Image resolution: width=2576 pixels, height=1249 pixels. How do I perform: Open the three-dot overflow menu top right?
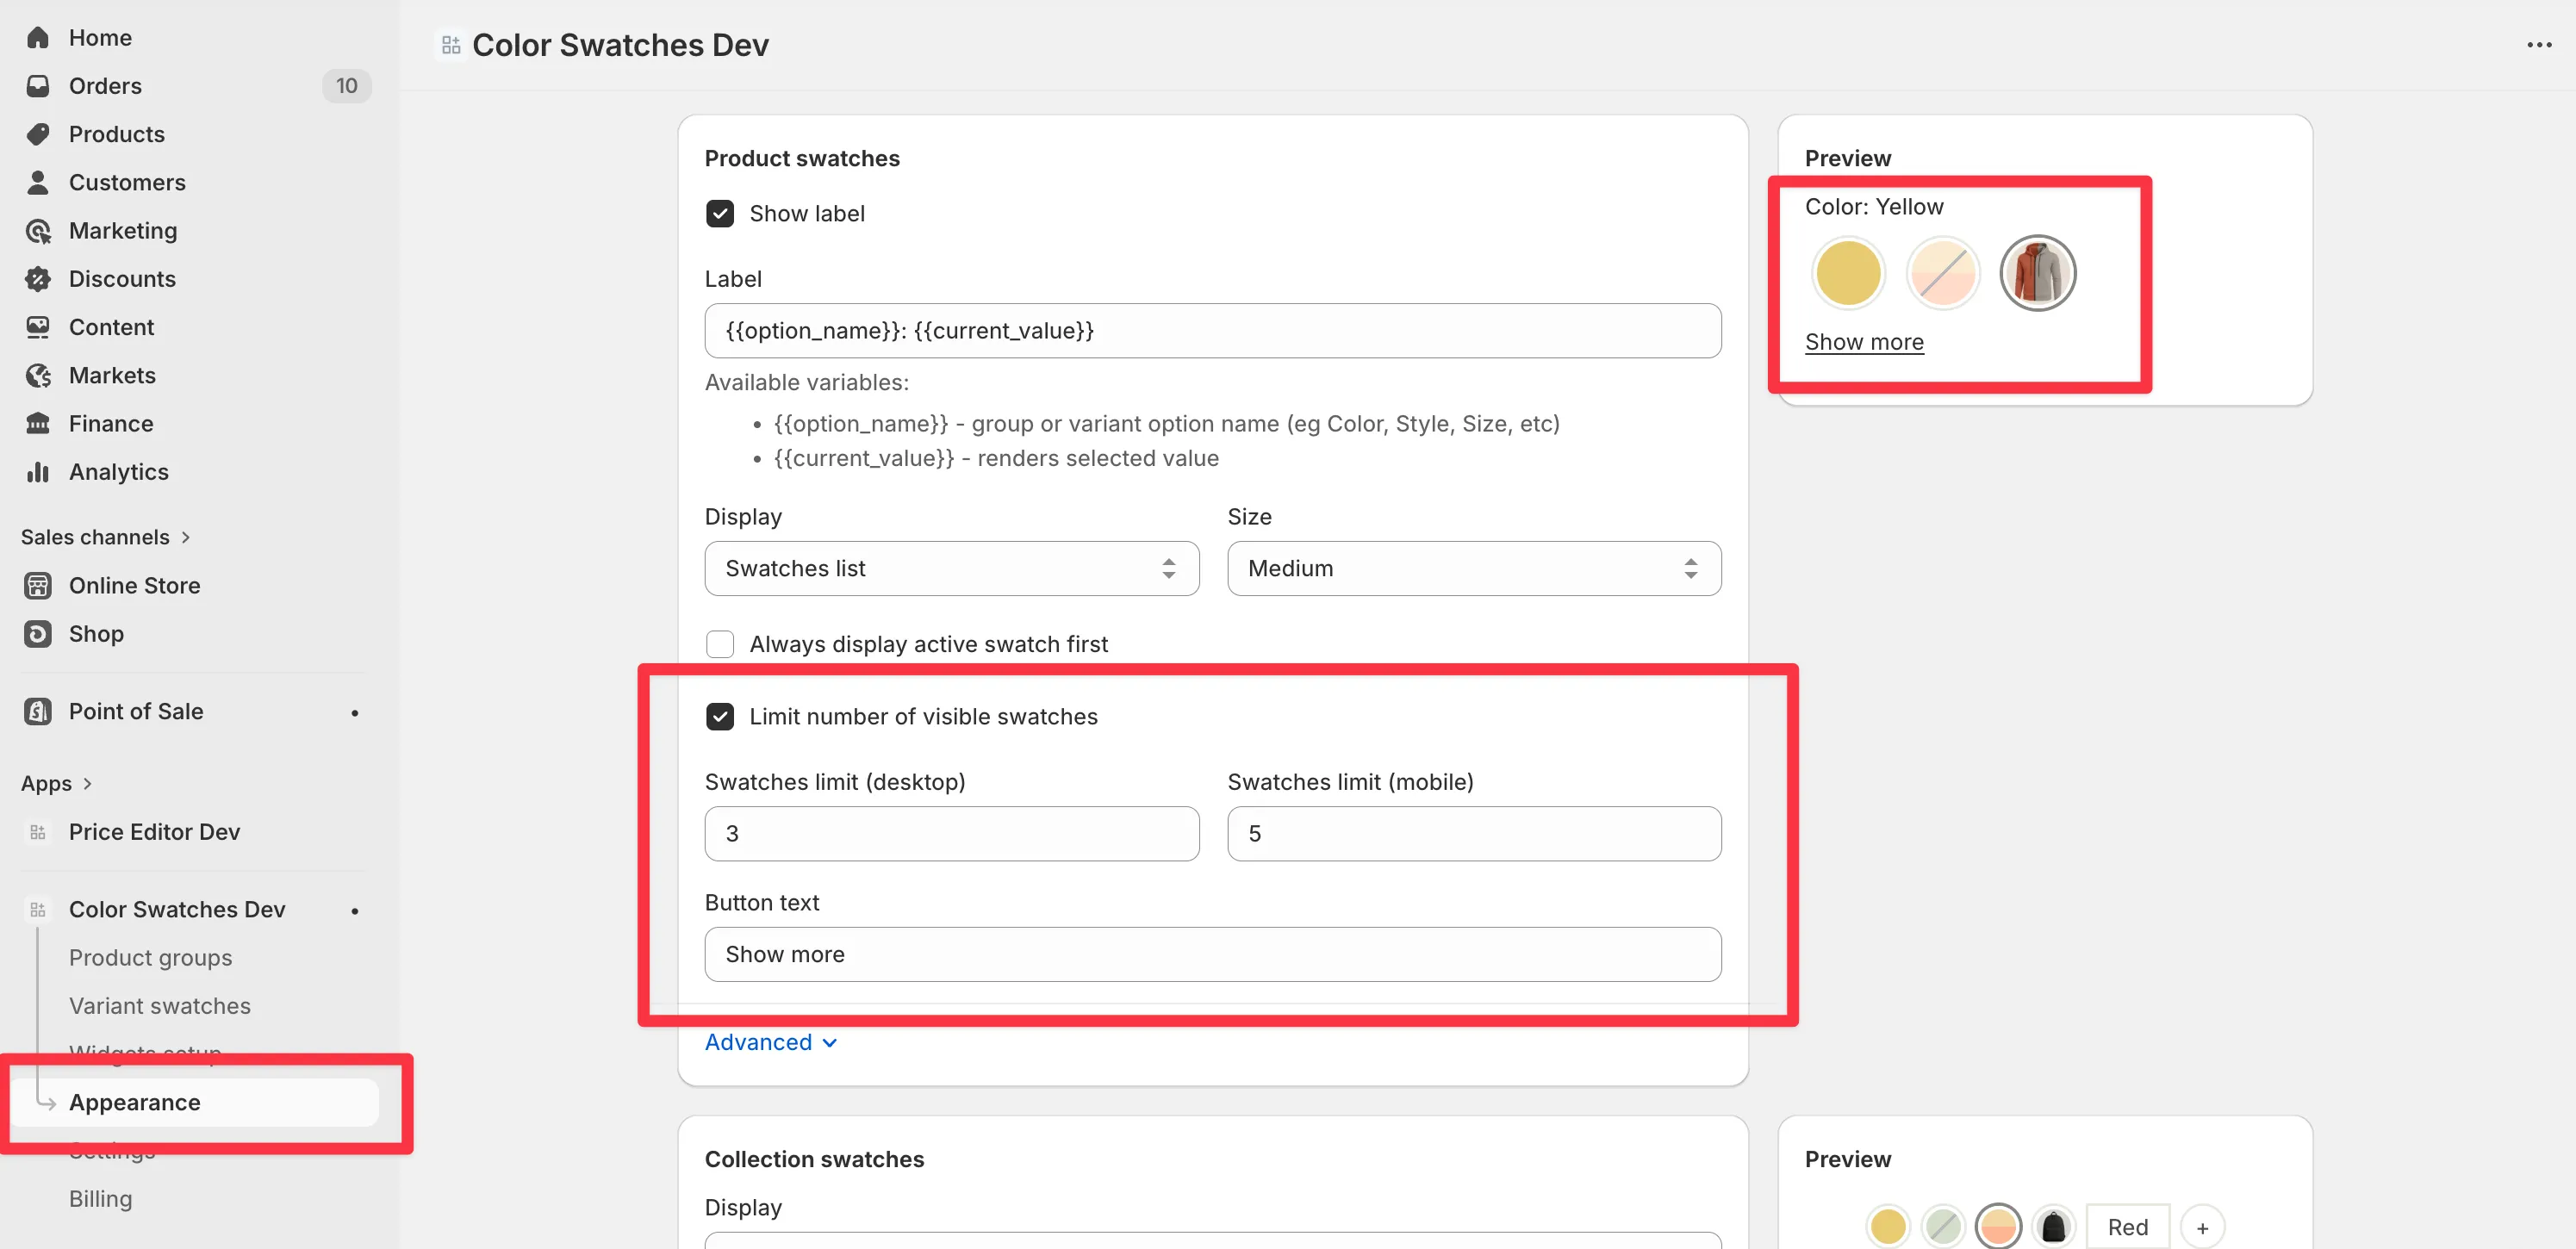tap(2539, 44)
